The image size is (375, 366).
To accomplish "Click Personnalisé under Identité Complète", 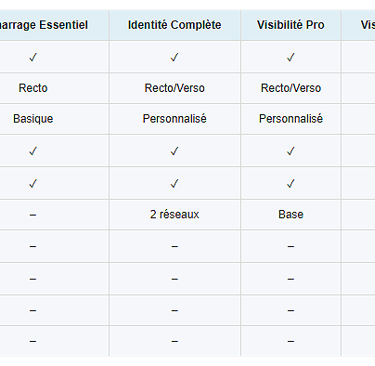I will pos(174,119).
